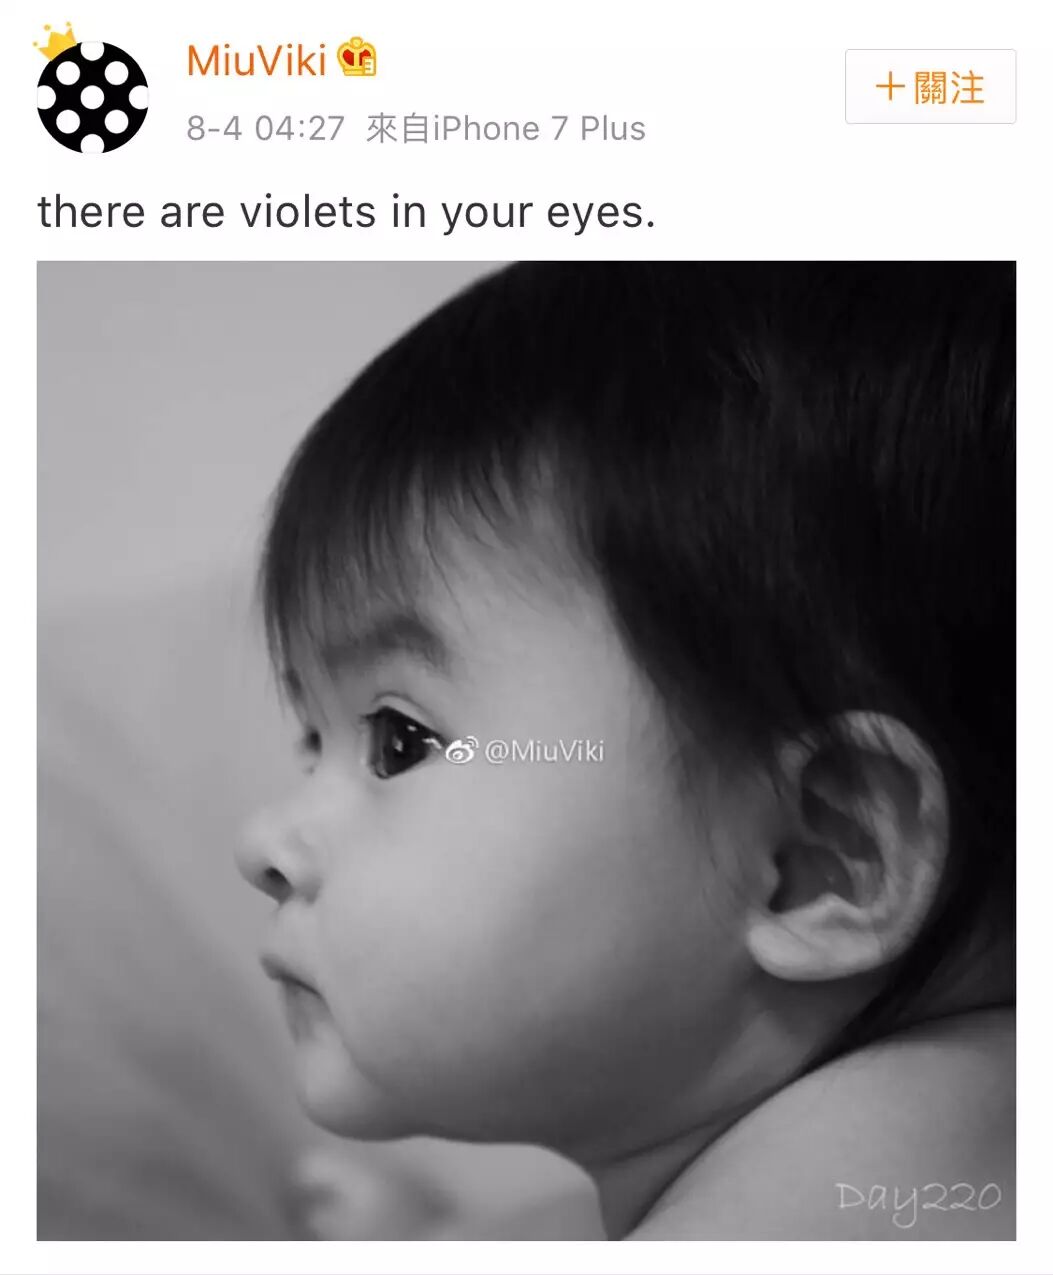Image resolution: width=1053 pixels, height=1275 pixels.
Task: Click the @MiuViki watermark text in photo
Action: [544, 750]
